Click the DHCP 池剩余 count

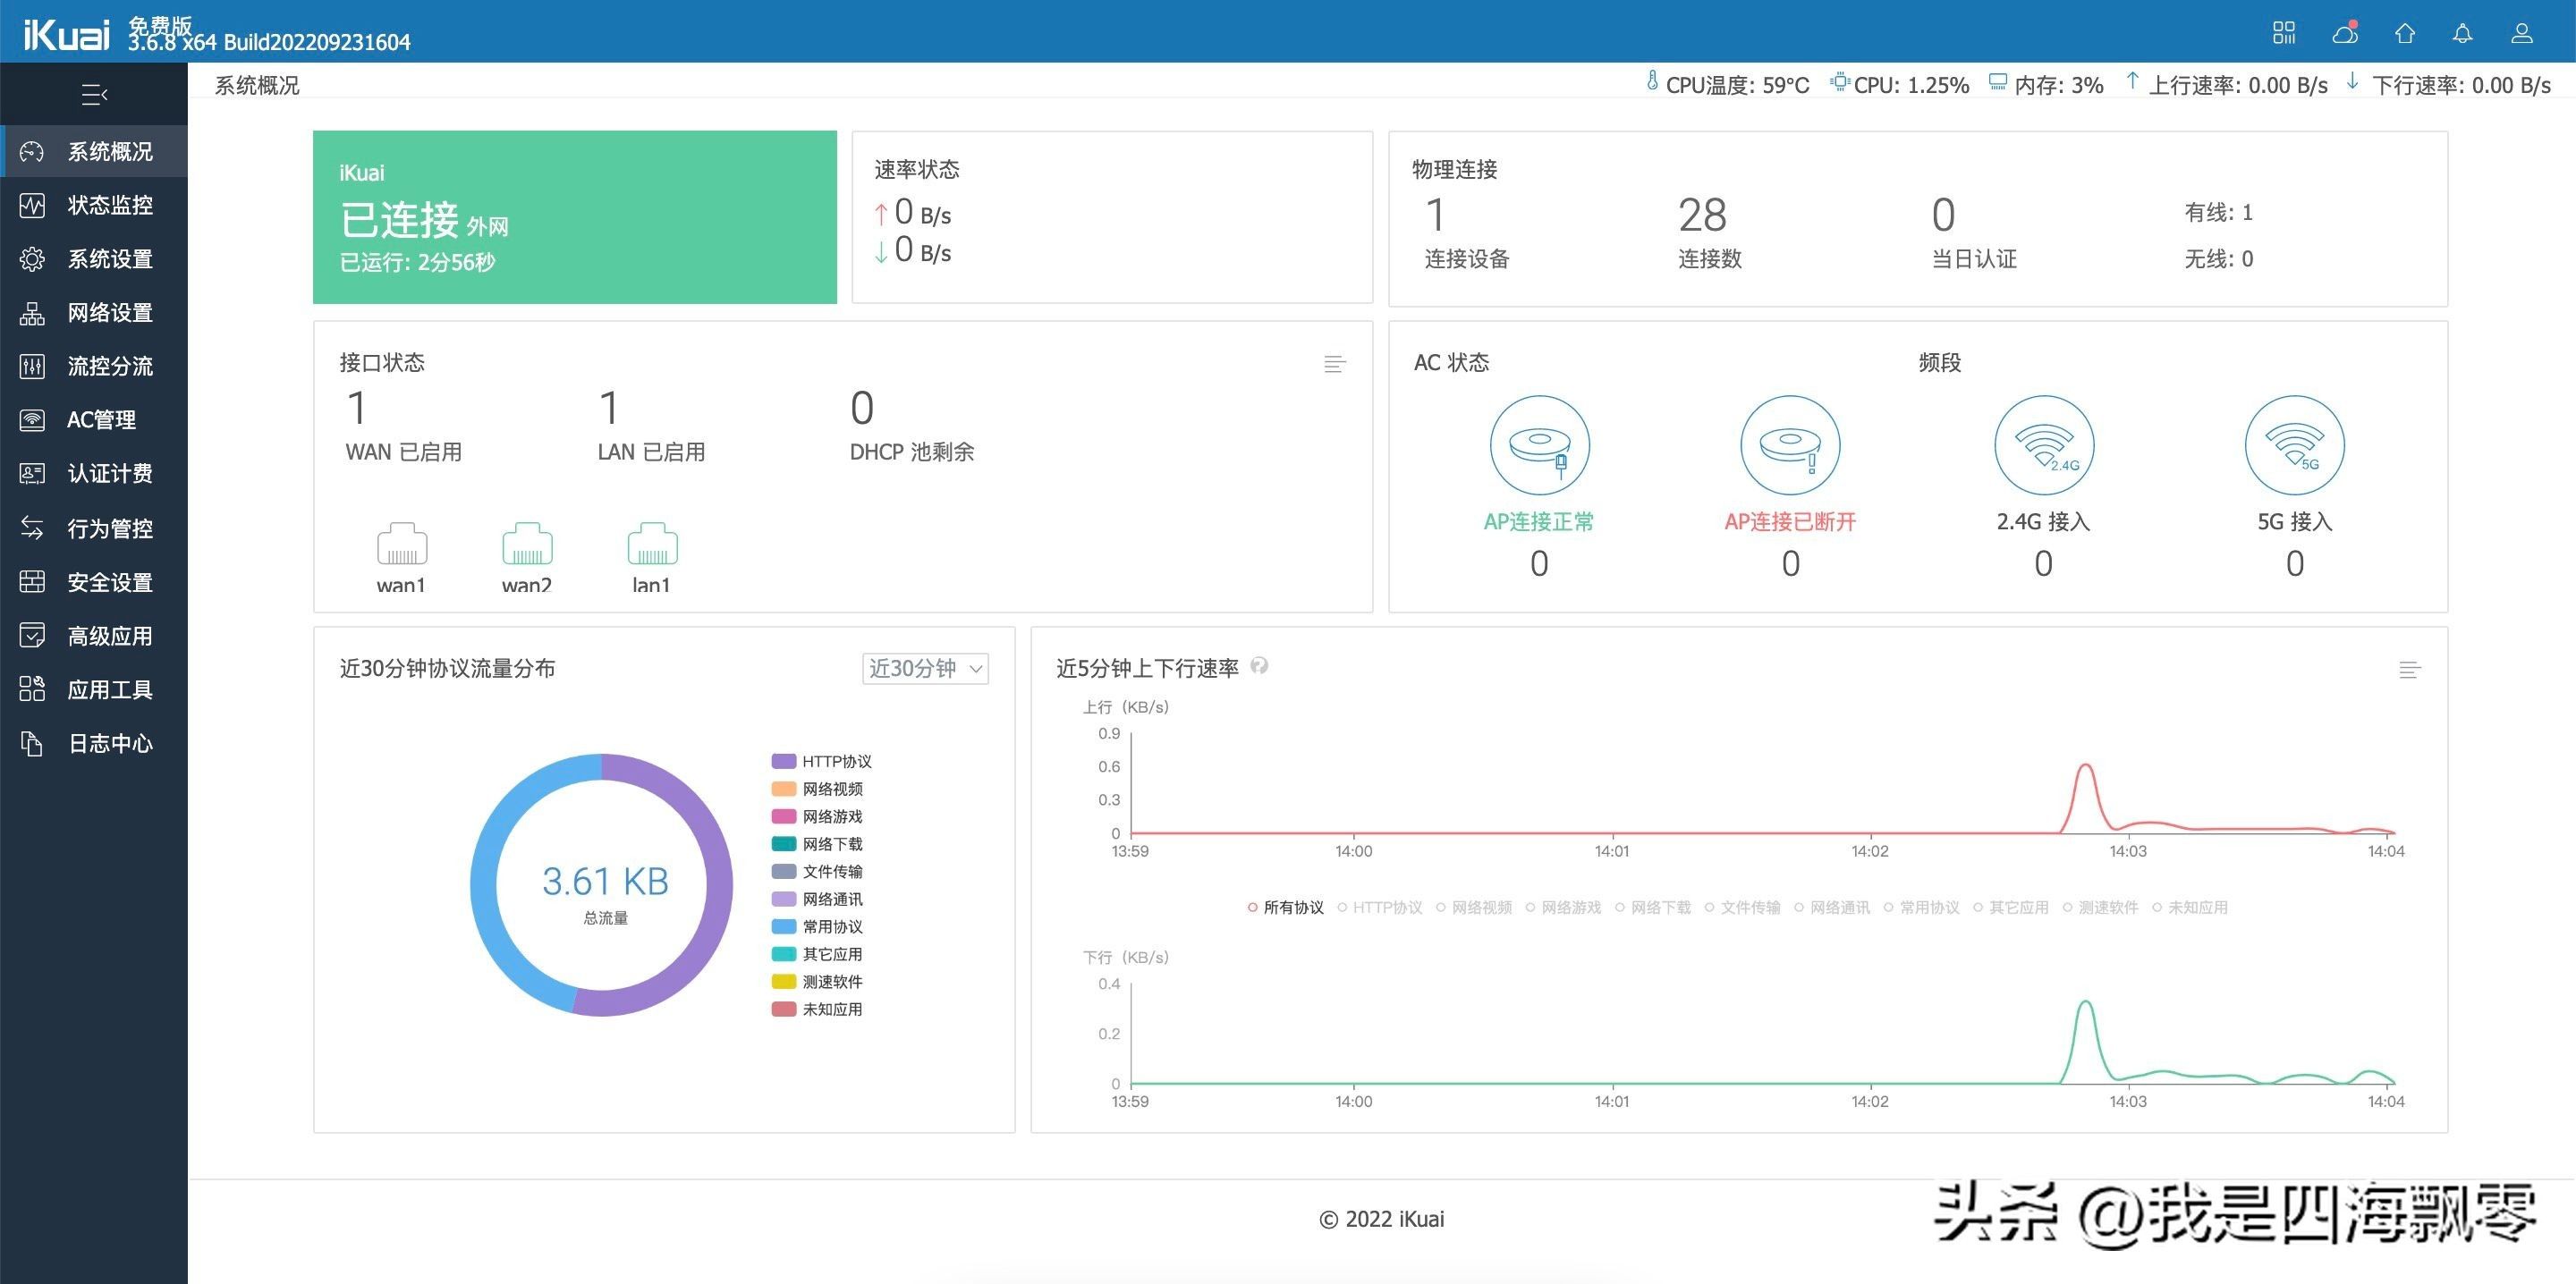click(x=862, y=408)
